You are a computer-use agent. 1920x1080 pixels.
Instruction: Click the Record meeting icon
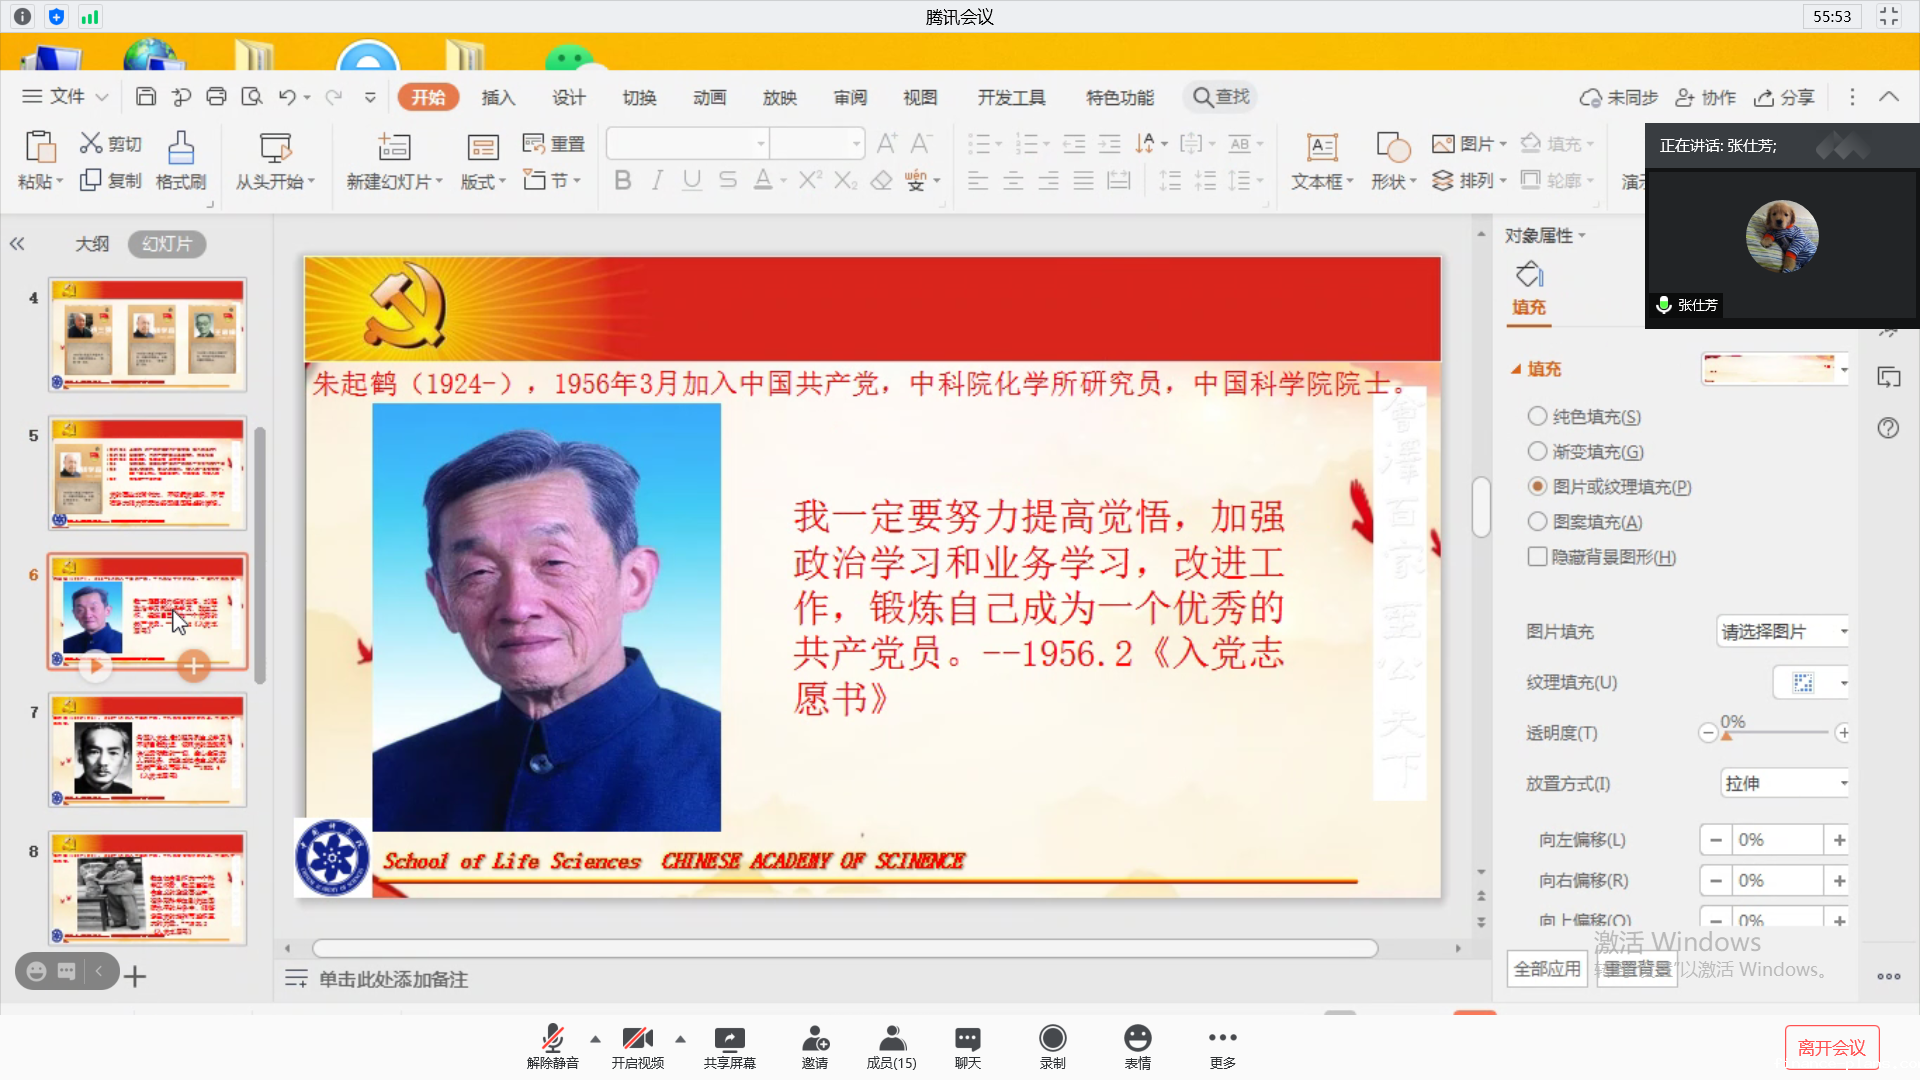point(1052,1040)
